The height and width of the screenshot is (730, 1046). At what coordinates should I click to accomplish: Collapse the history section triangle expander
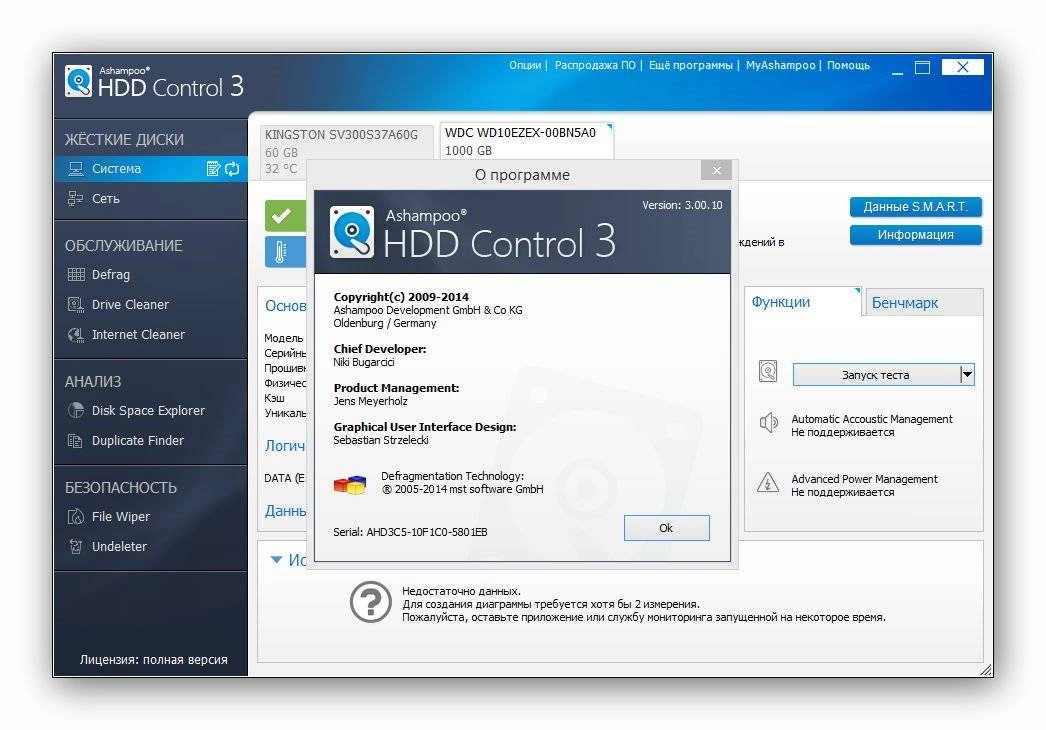point(276,560)
